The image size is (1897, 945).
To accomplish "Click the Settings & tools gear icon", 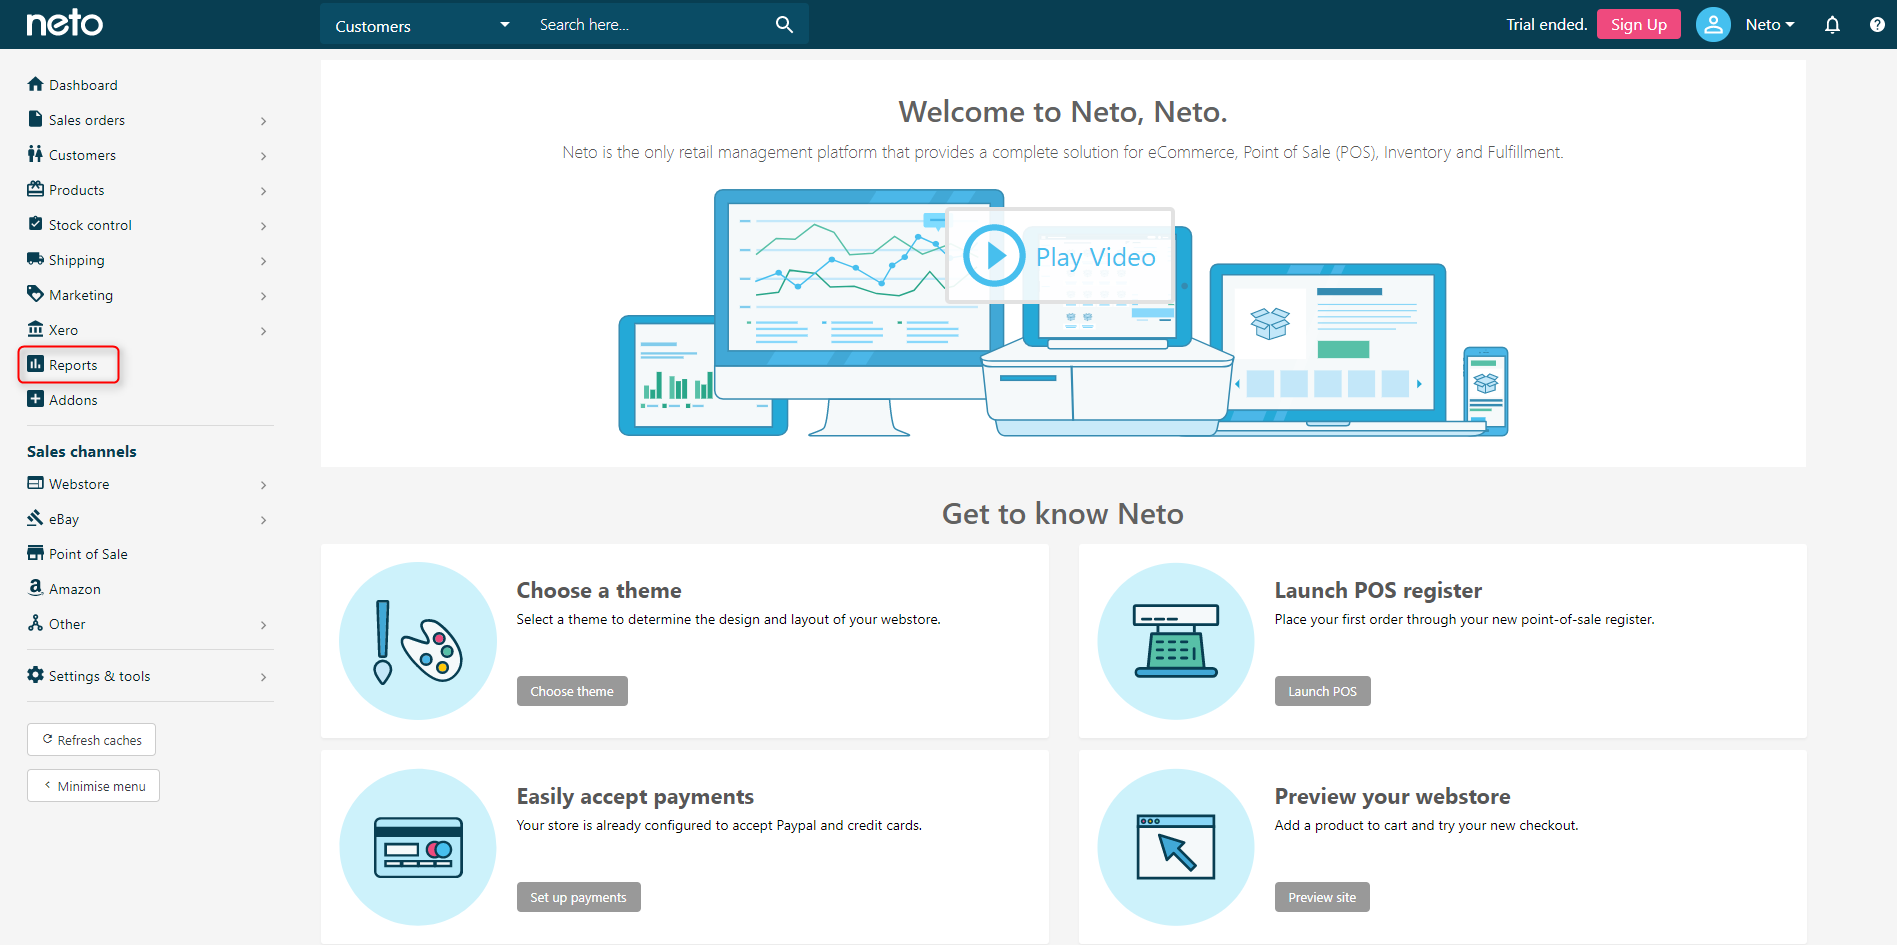I will pyautogui.click(x=36, y=675).
